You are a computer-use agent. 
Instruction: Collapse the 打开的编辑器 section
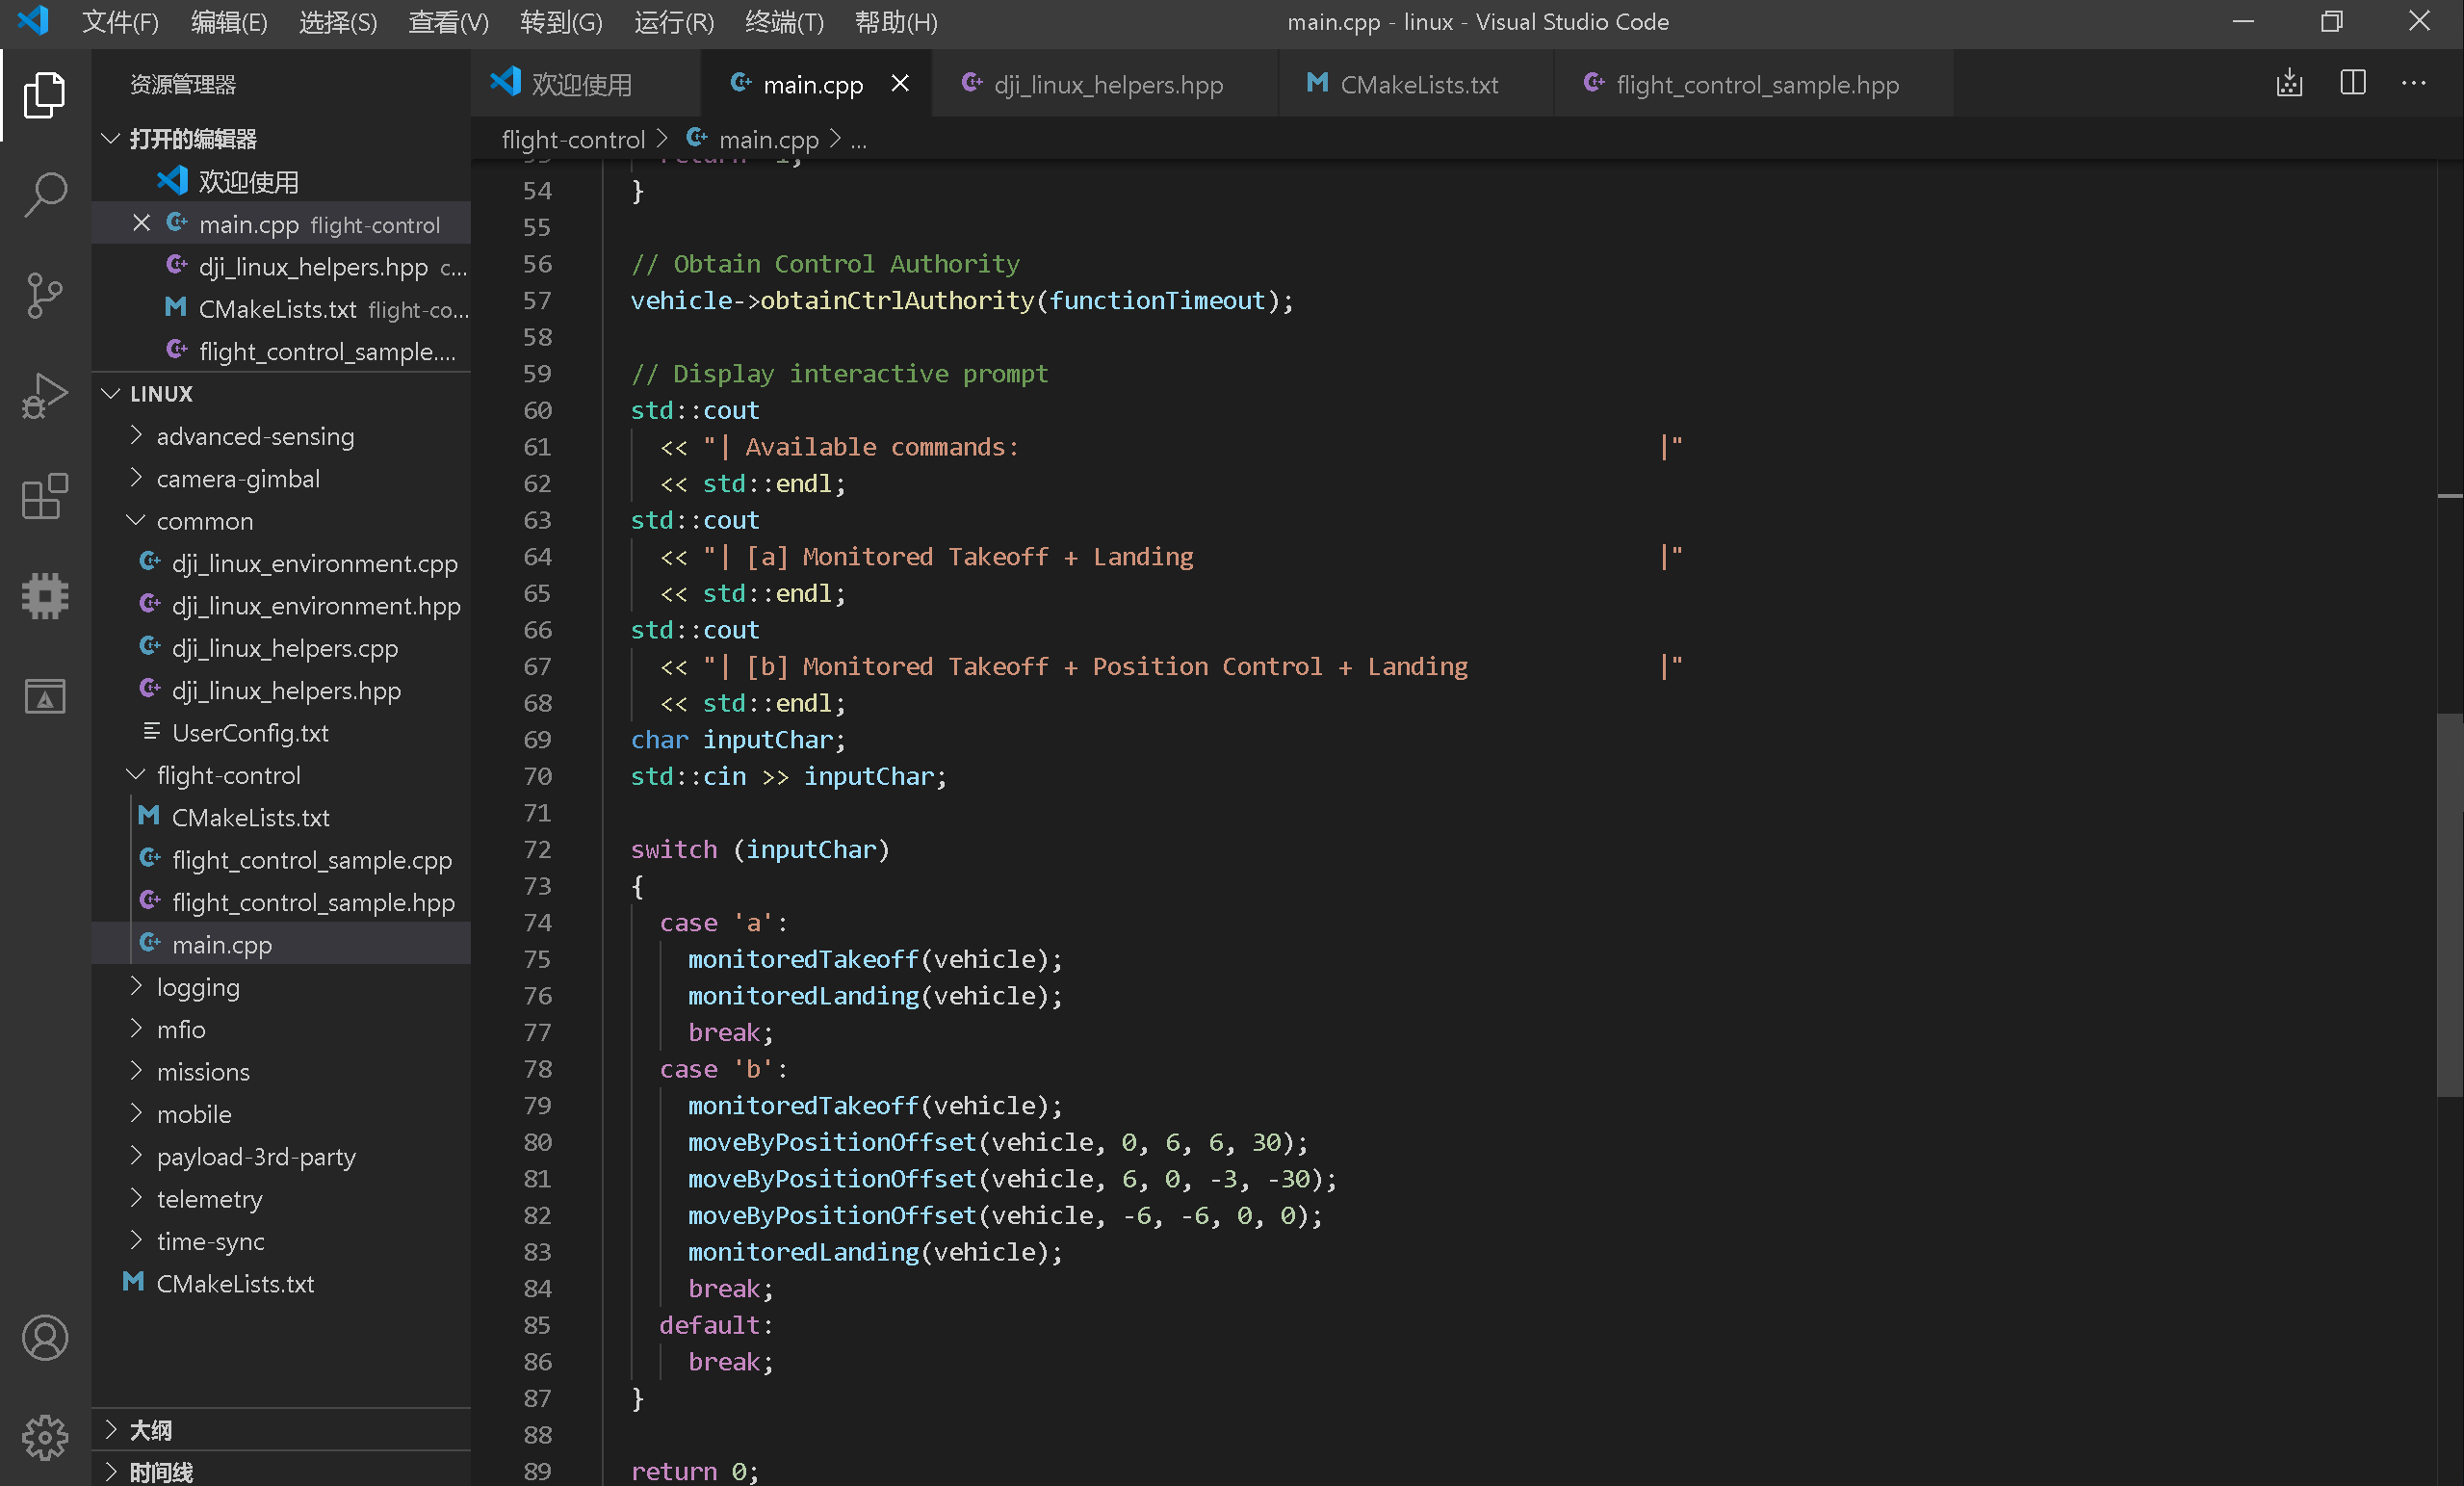(x=111, y=139)
